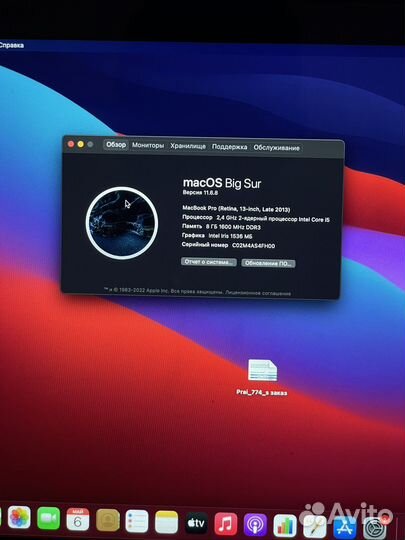The height and width of the screenshot is (540, 405).
Task: Open the Photos app in the Dock
Action: [19, 518]
